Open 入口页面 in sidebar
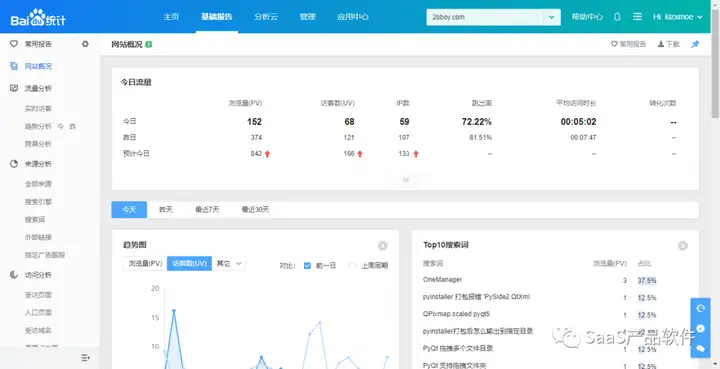Viewport: 720px width, 369px height. (38, 313)
